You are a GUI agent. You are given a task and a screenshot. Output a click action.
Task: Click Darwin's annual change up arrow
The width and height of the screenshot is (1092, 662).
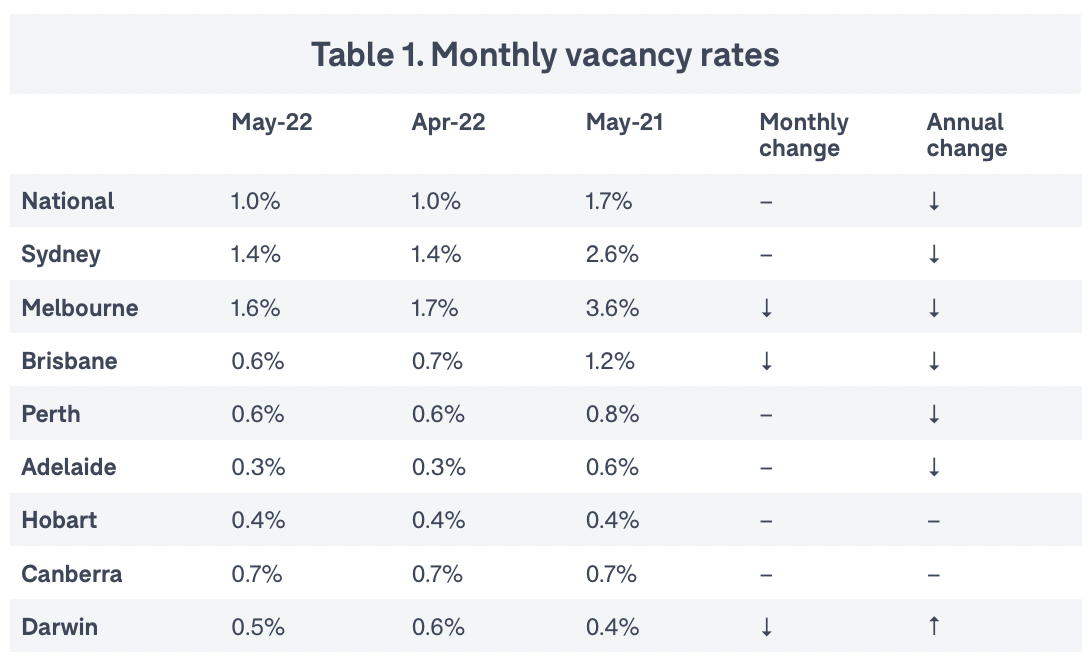point(934,627)
